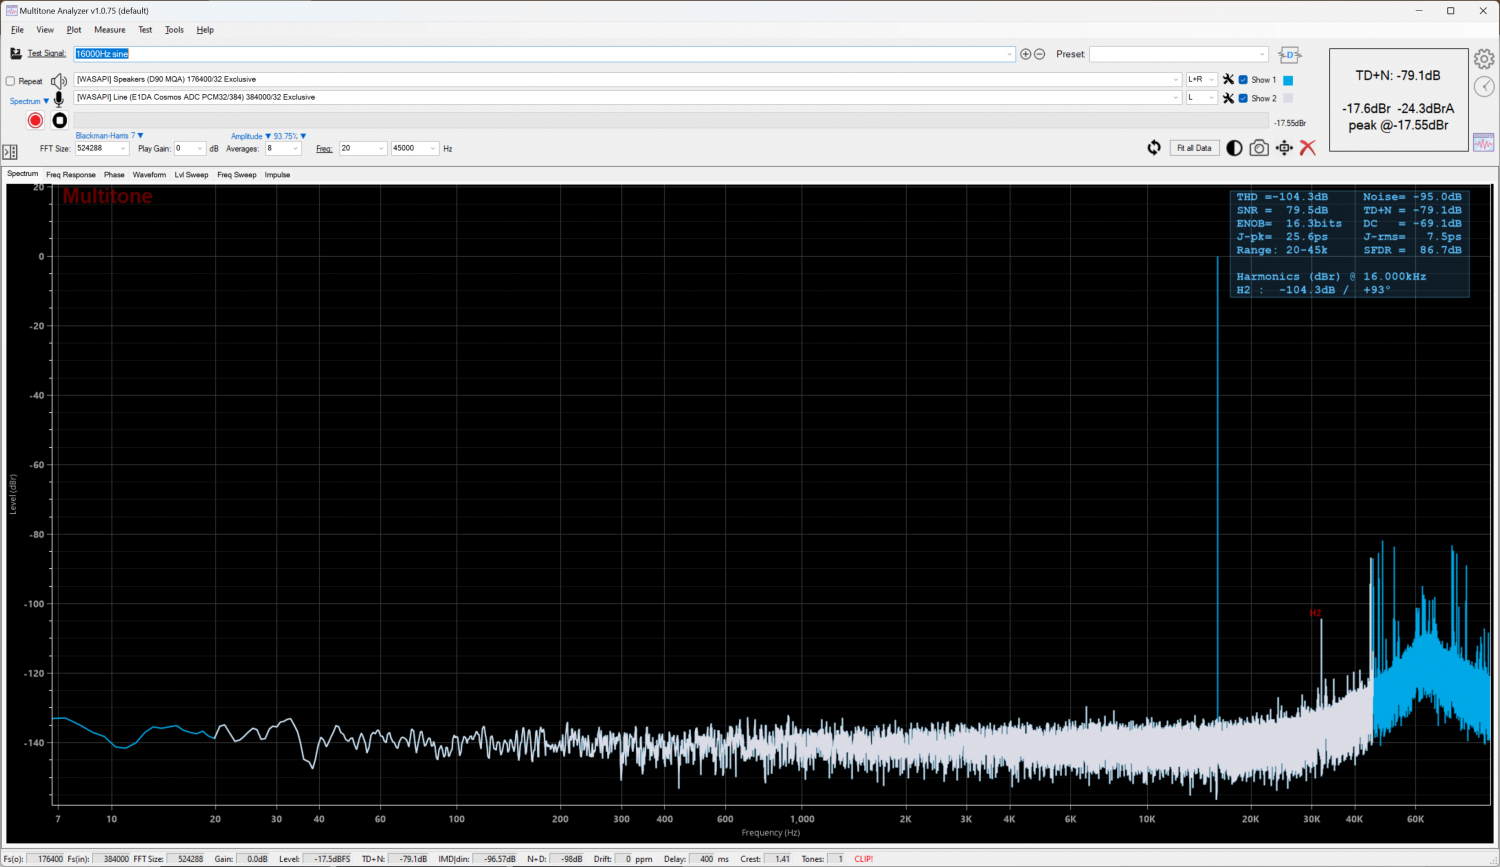Open the File menu
This screenshot has height=867, width=1500.
tap(17, 30)
